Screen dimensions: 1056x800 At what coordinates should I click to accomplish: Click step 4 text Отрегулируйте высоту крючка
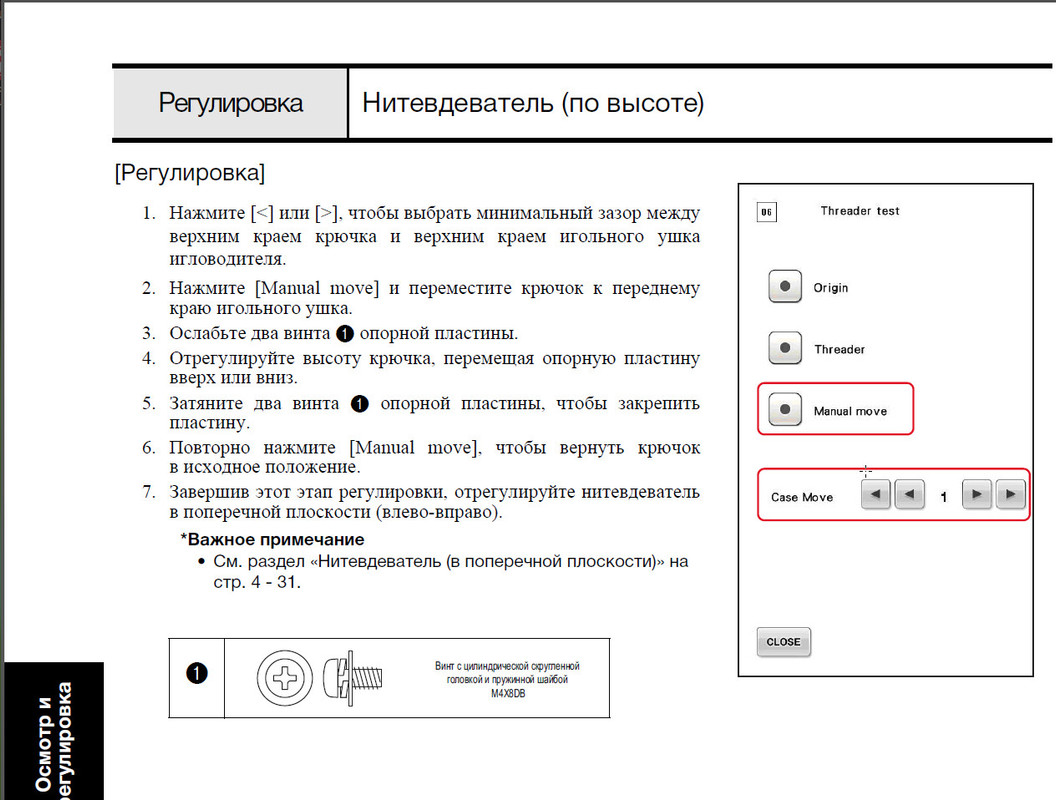coord(434,368)
